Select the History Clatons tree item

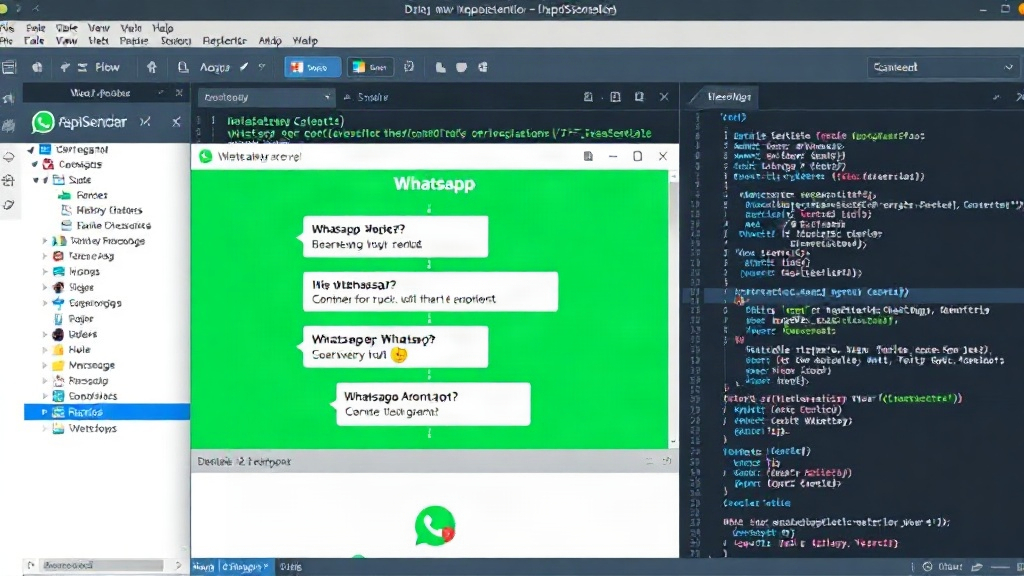[109, 210]
